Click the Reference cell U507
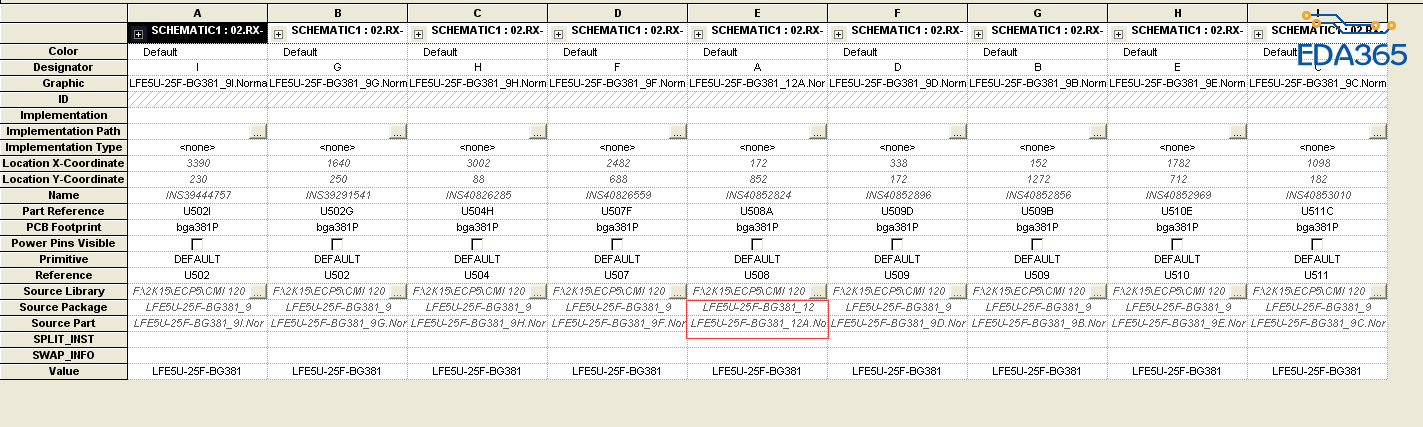 point(617,275)
